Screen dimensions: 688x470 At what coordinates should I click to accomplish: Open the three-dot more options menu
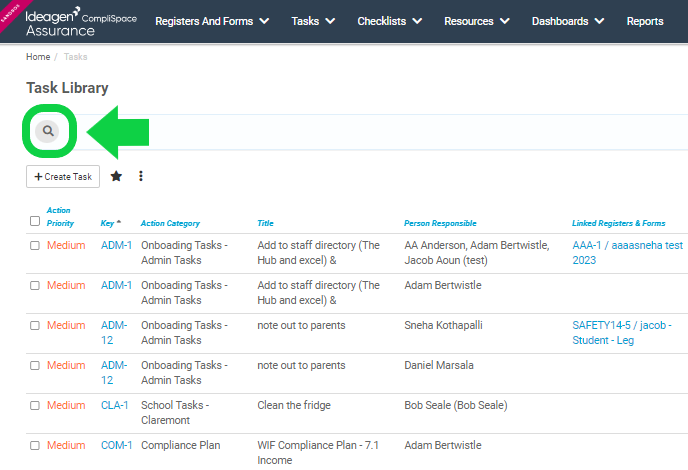[141, 176]
